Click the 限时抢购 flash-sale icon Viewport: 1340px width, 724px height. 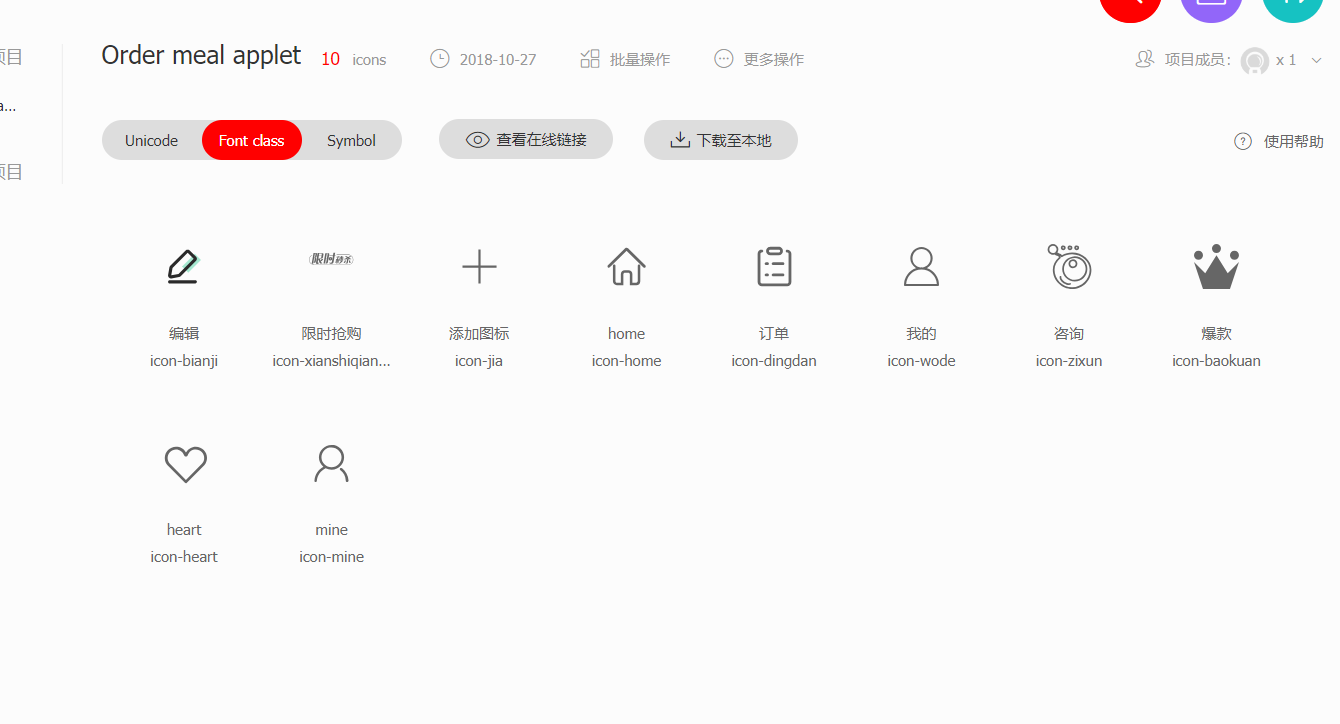[x=331, y=259]
